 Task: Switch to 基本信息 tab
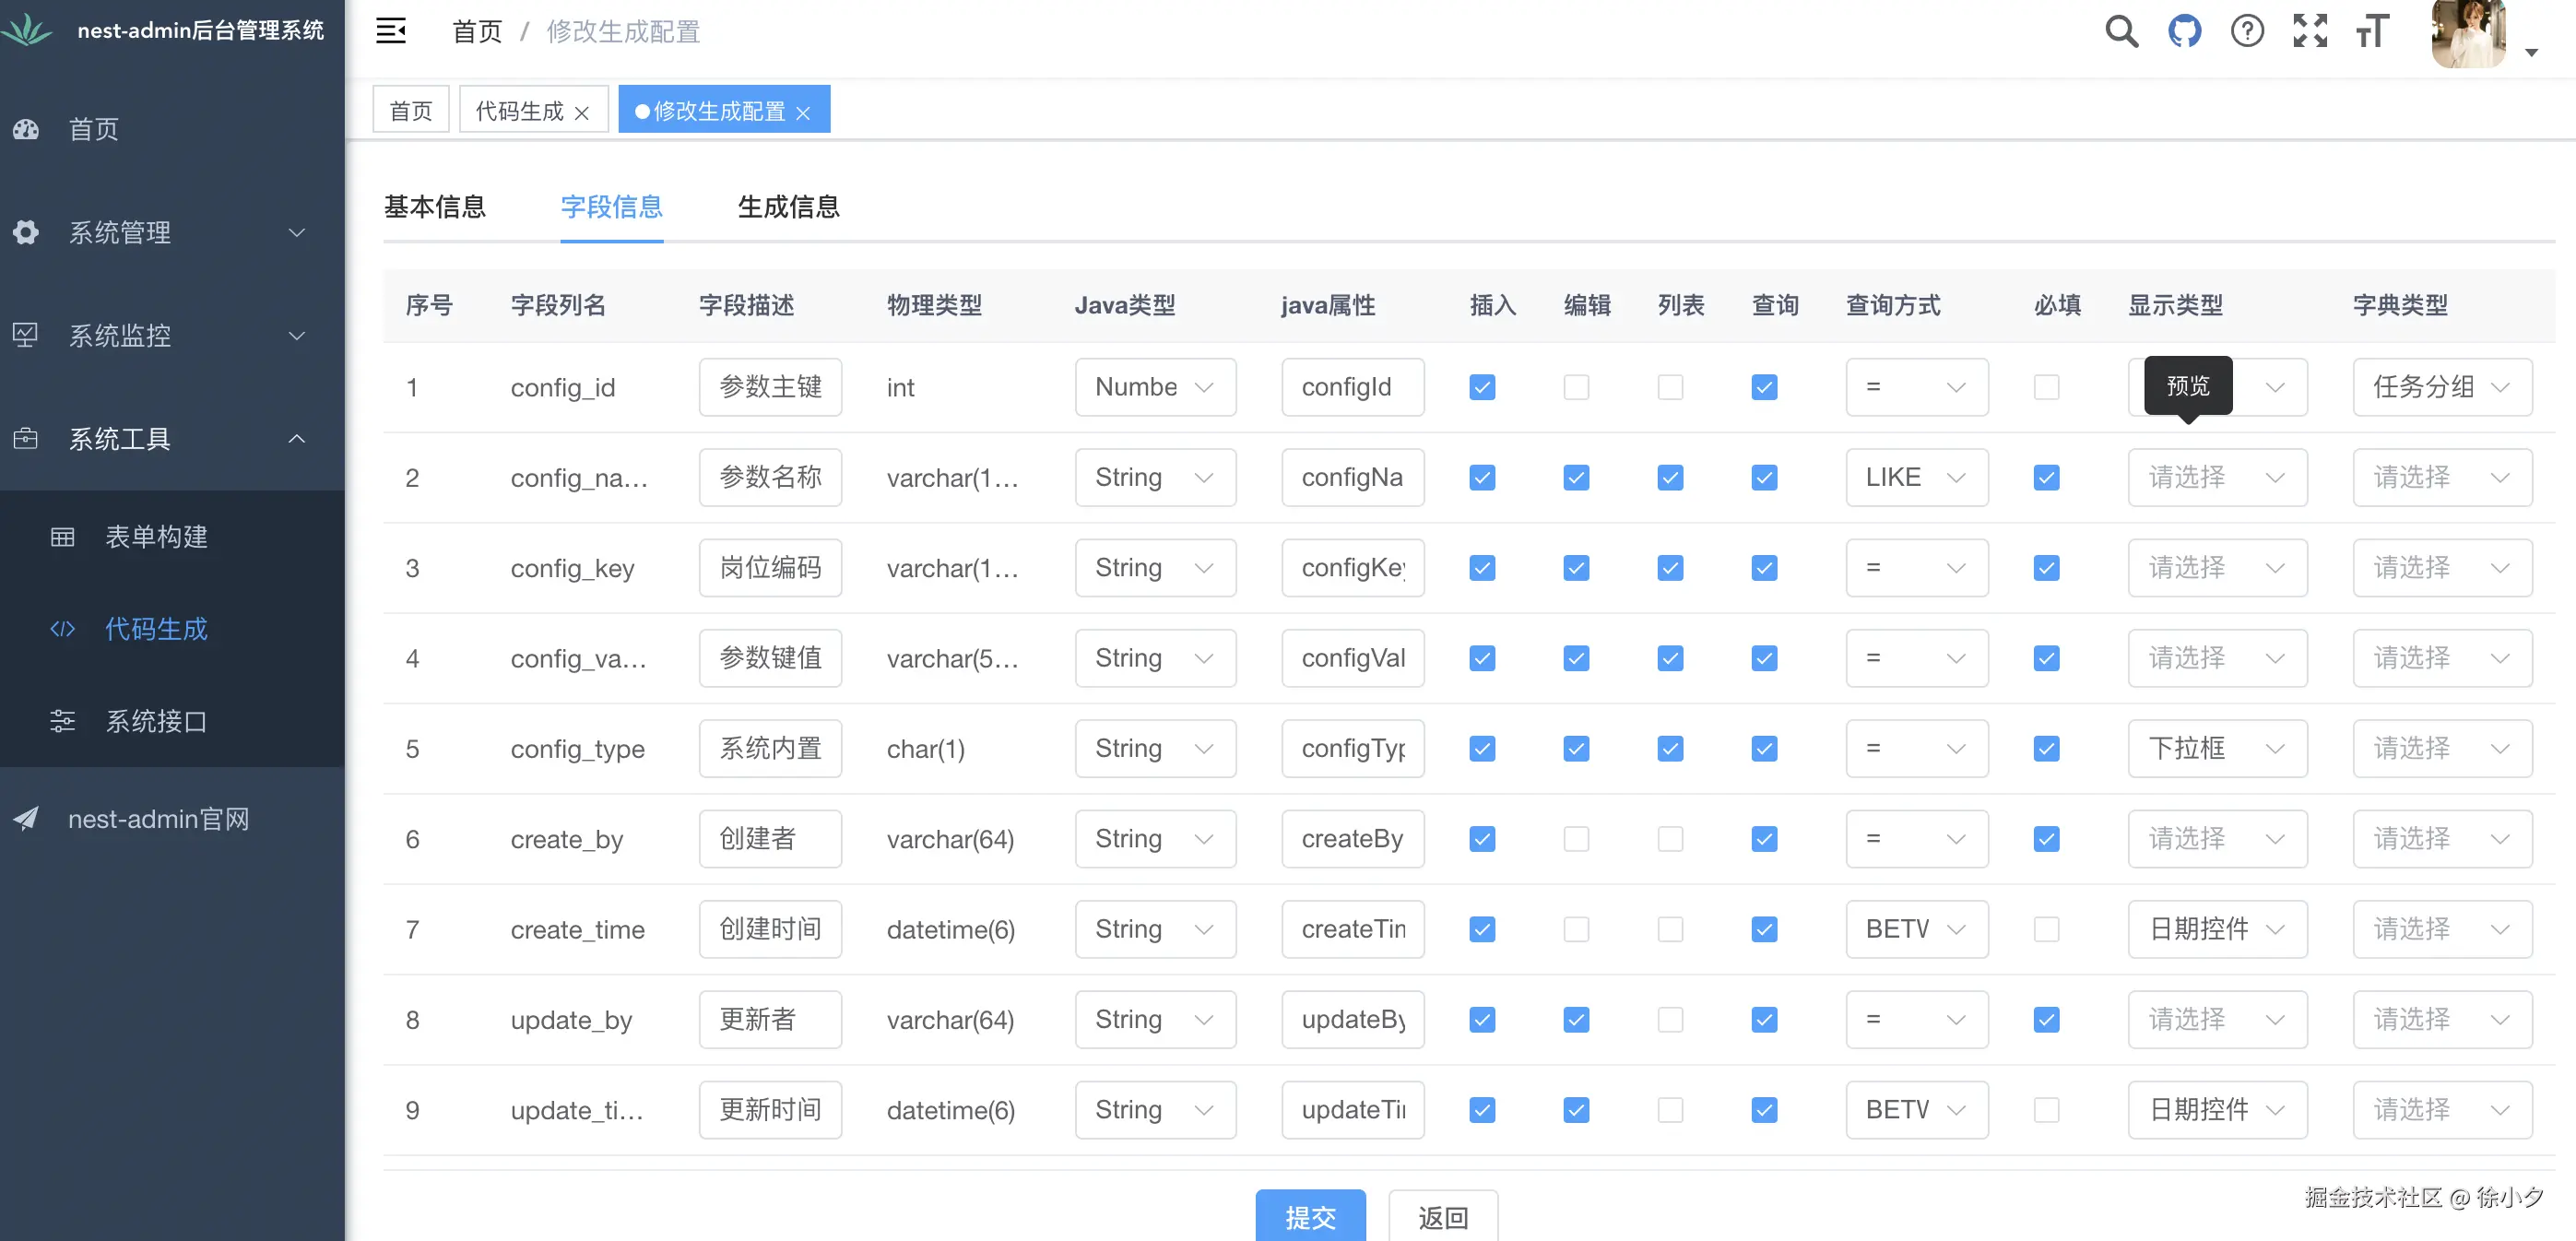[x=435, y=207]
